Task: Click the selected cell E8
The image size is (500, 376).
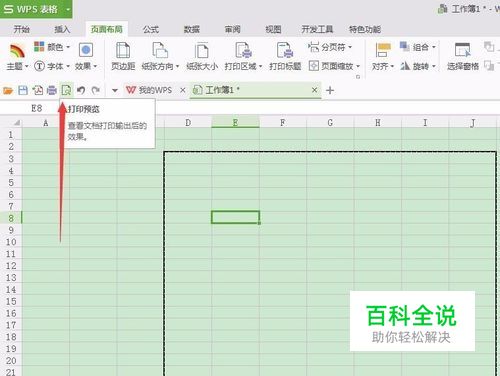Action: pyautogui.click(x=235, y=217)
